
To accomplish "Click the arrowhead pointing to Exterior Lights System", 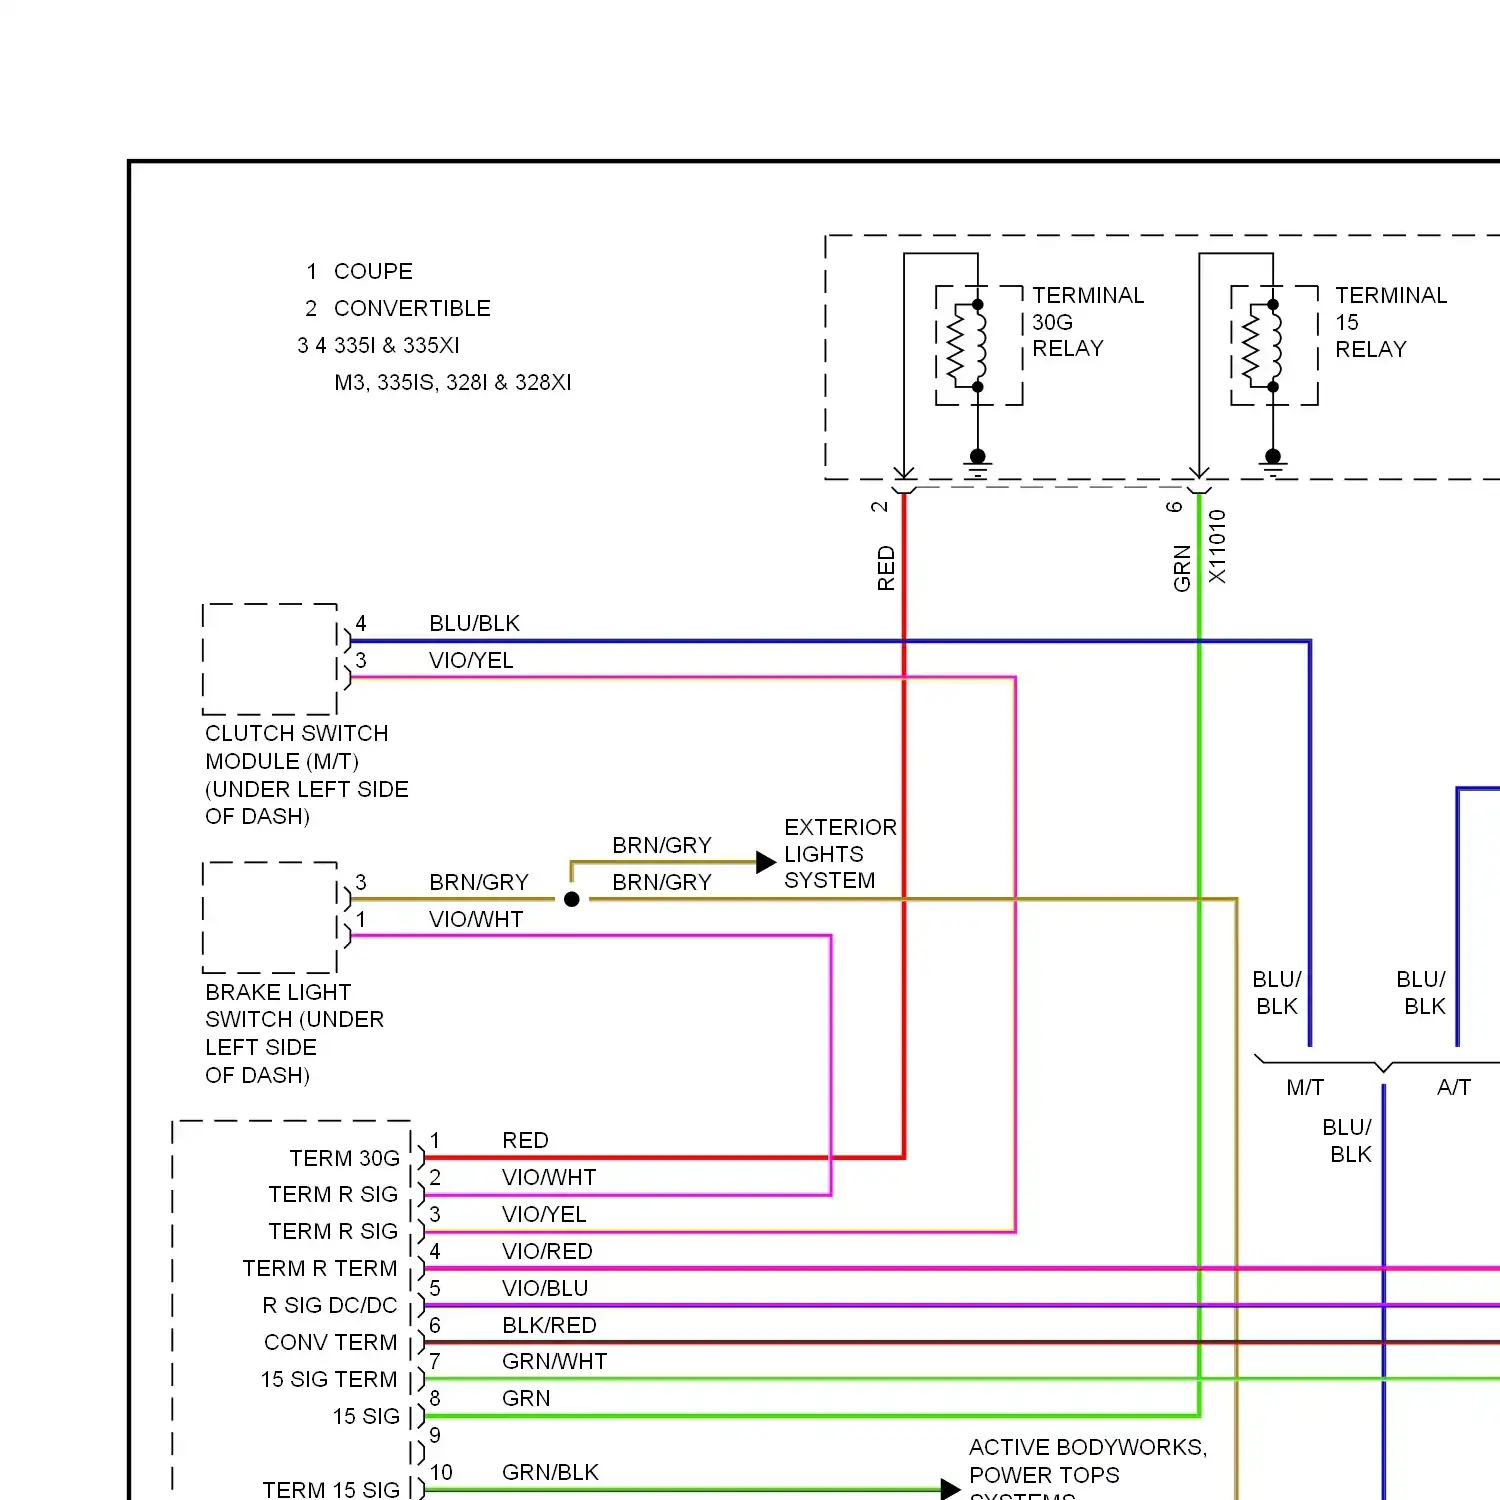I will pos(766,862).
